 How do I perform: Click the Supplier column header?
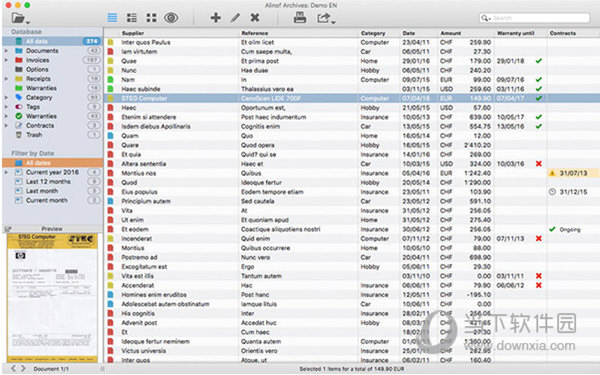click(133, 33)
